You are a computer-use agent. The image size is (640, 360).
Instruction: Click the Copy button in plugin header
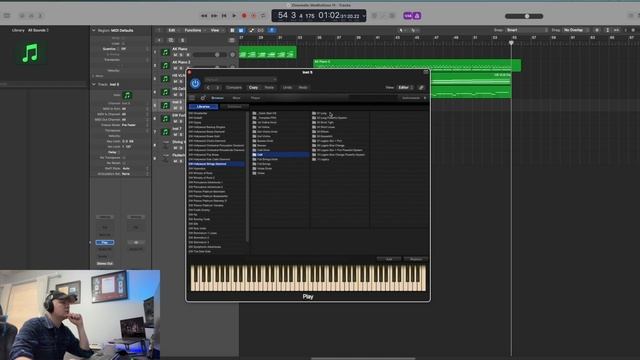pos(253,87)
